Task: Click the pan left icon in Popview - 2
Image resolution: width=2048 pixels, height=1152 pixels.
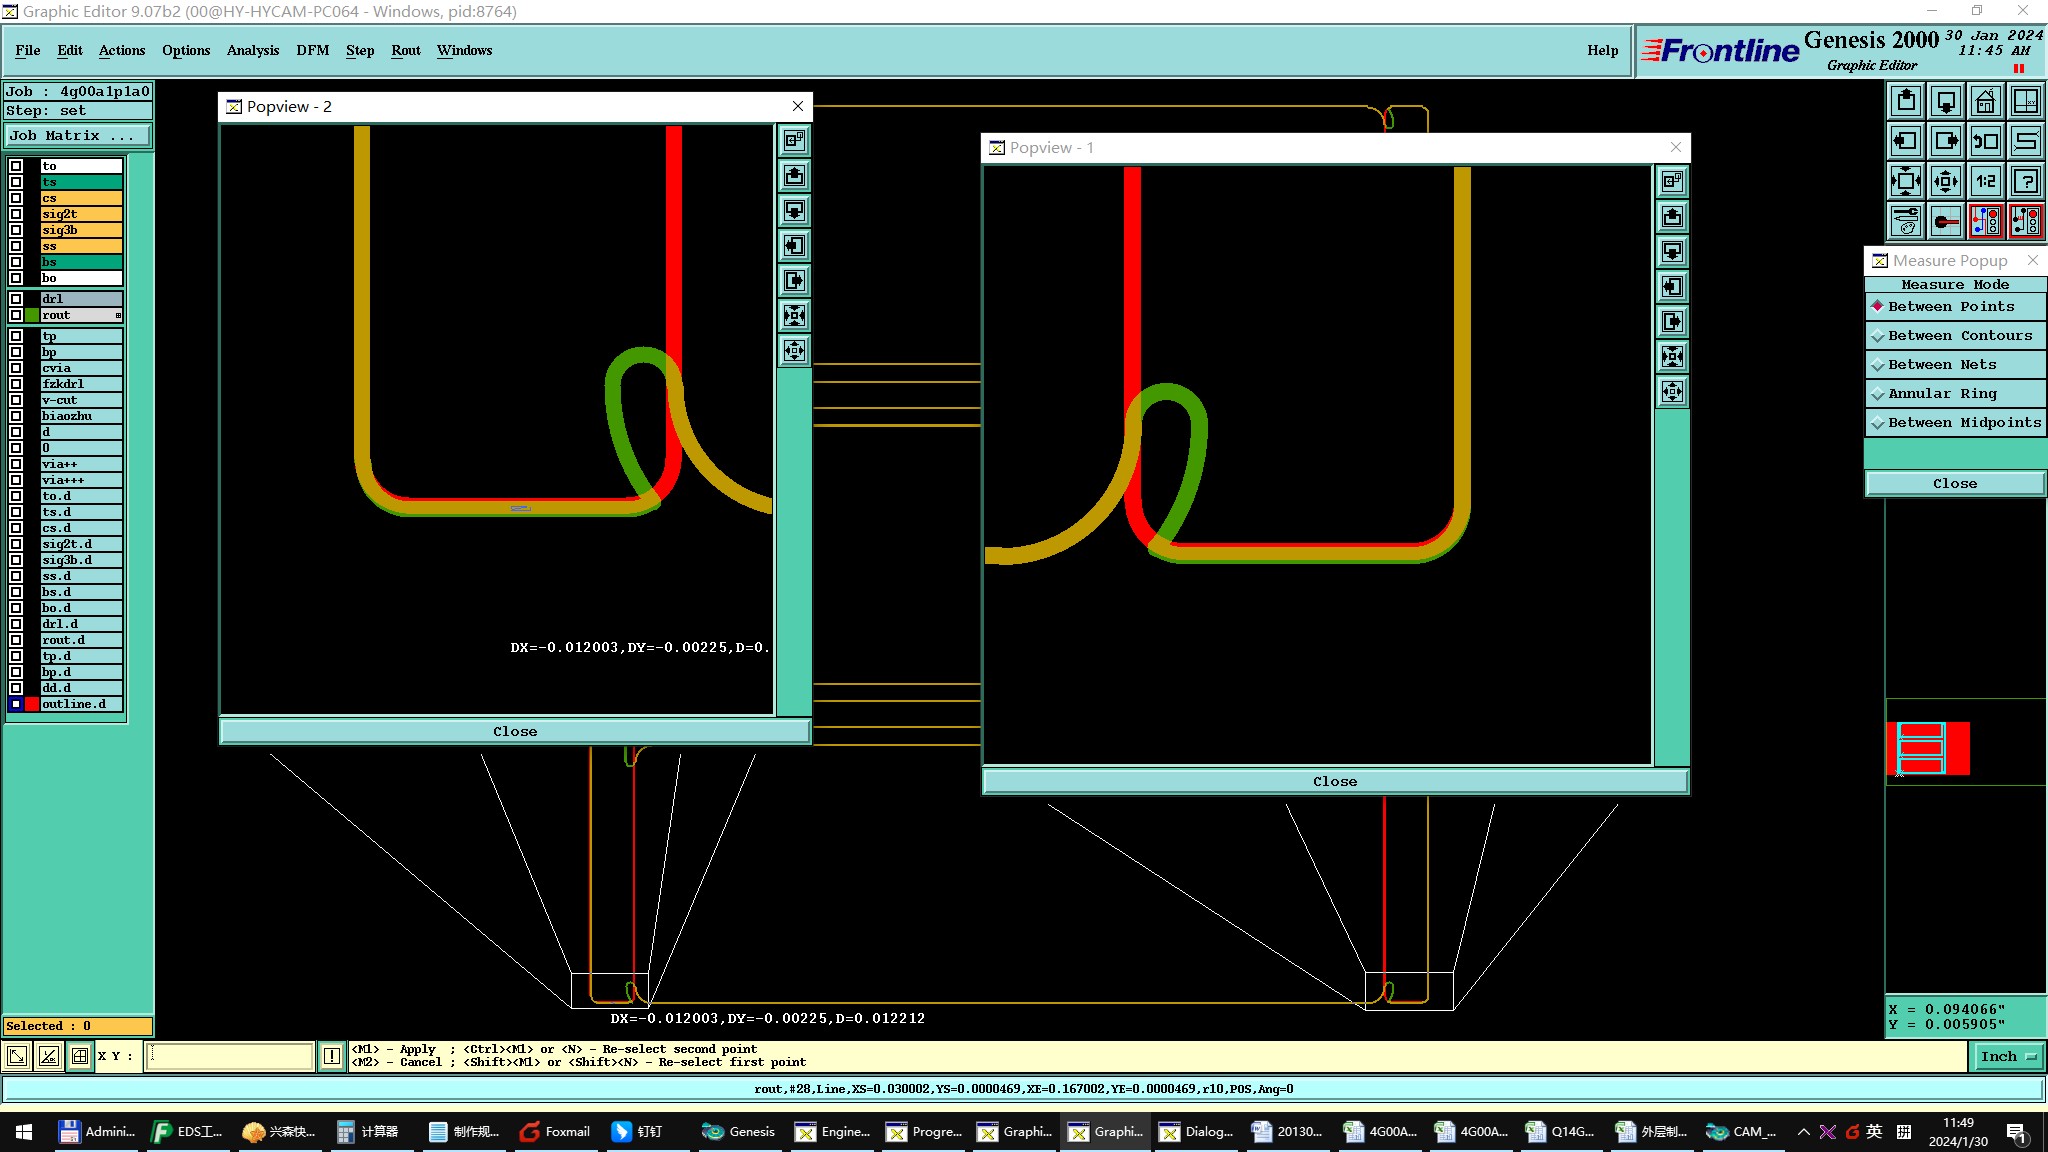Action: 794,246
